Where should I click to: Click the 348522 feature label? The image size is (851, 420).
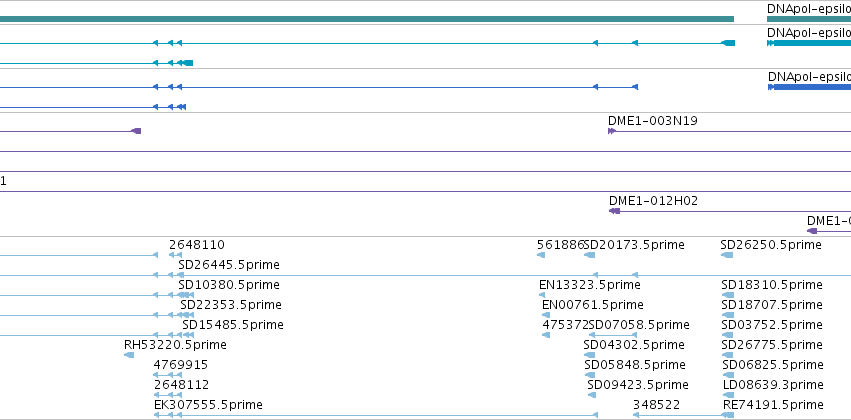click(656, 405)
